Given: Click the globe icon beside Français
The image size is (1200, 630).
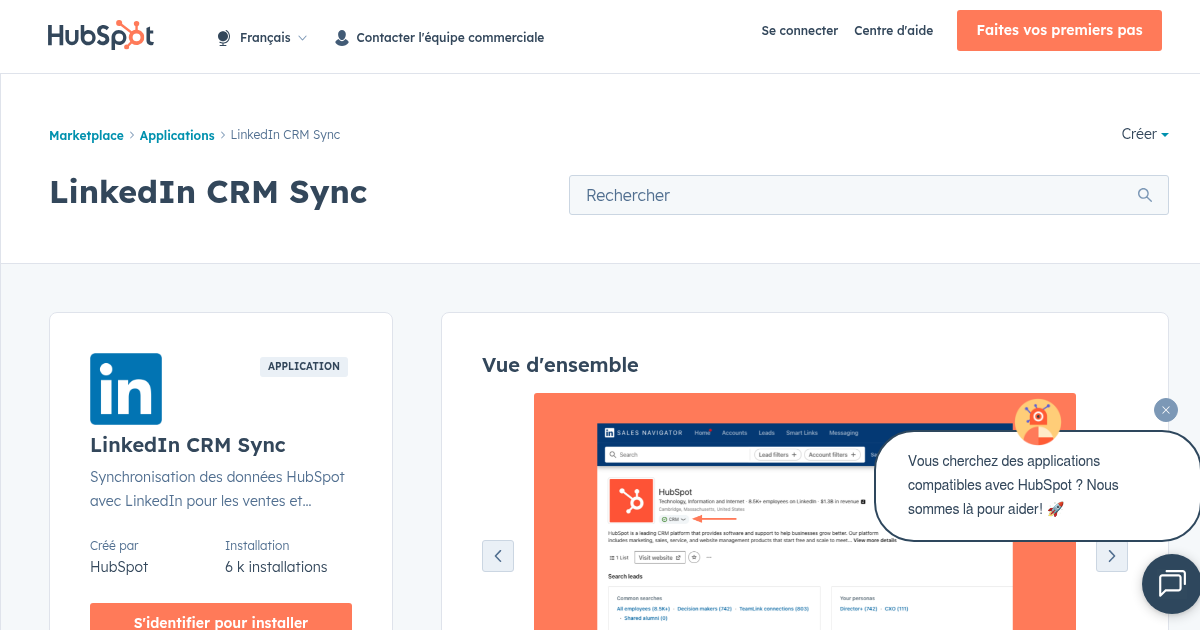Looking at the screenshot, I should tap(222, 36).
